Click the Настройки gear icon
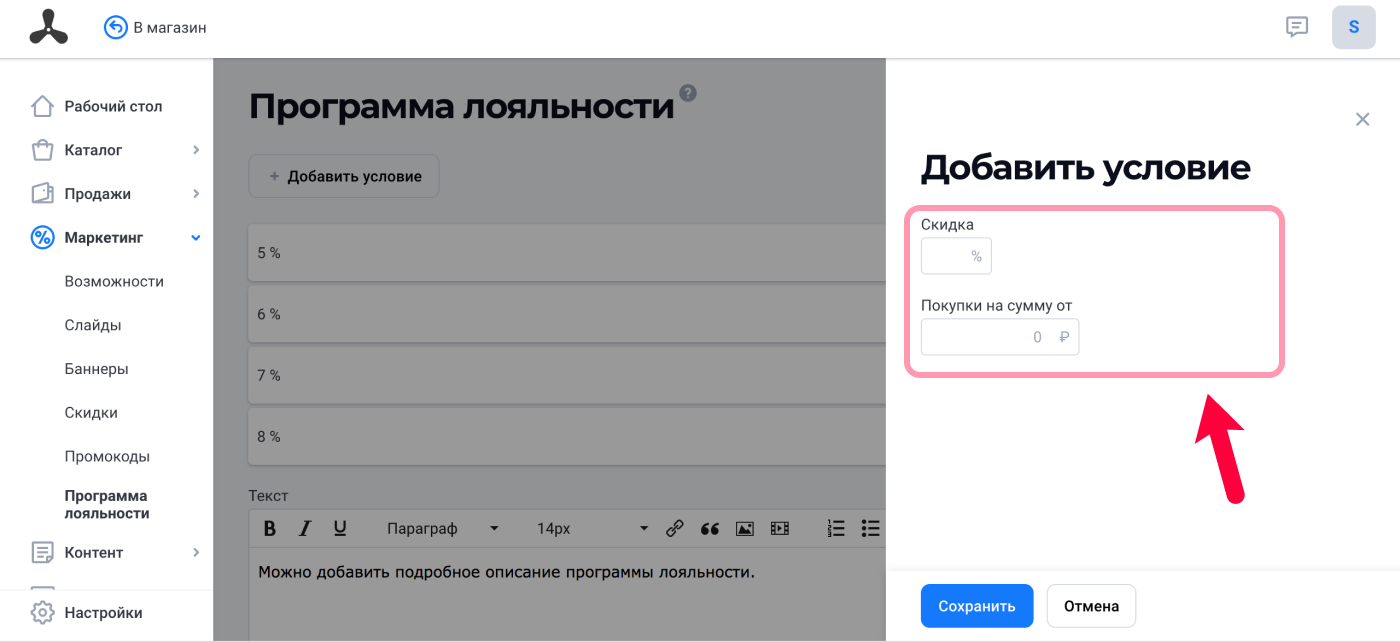This screenshot has height=642, width=1400. pos(42,613)
